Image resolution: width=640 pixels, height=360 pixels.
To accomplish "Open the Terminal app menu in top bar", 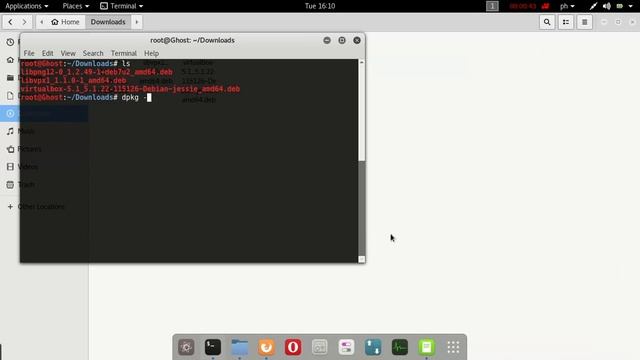I will tap(122, 6).
